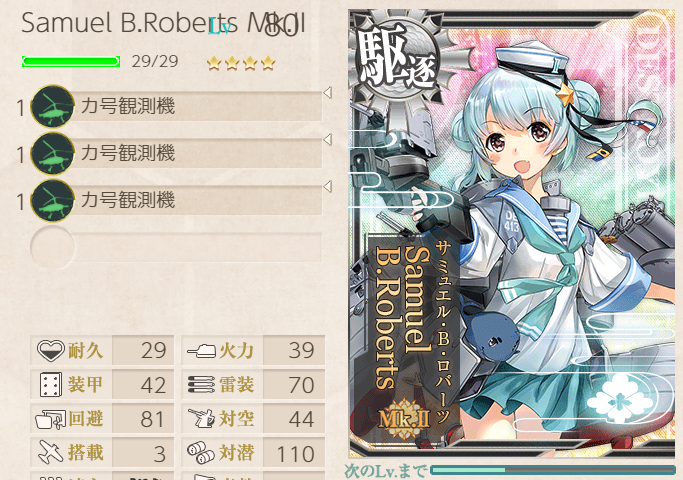Click the 耐久 heart icon

click(51, 351)
